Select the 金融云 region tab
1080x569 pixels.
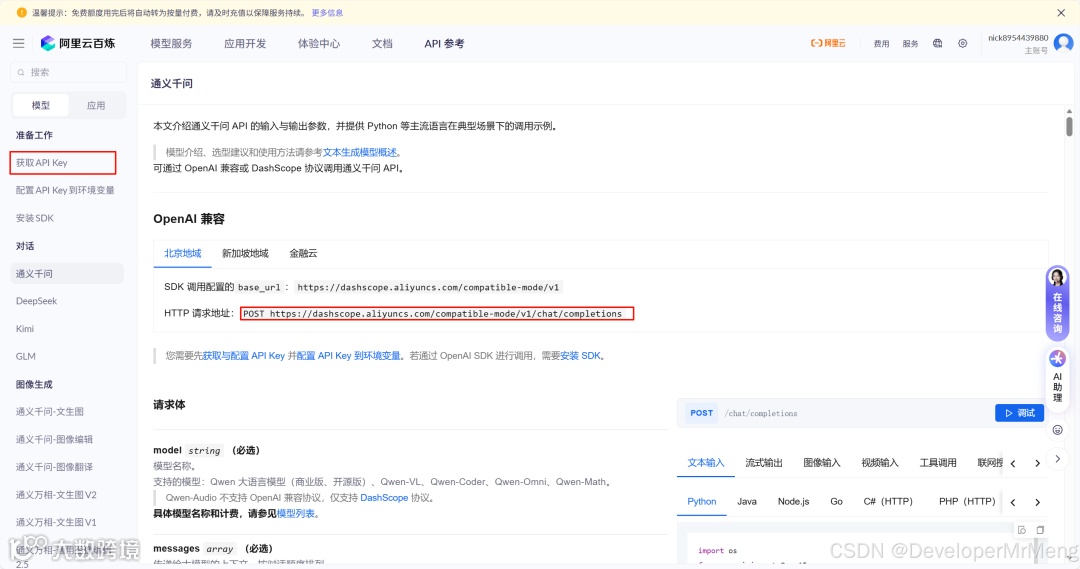(303, 254)
